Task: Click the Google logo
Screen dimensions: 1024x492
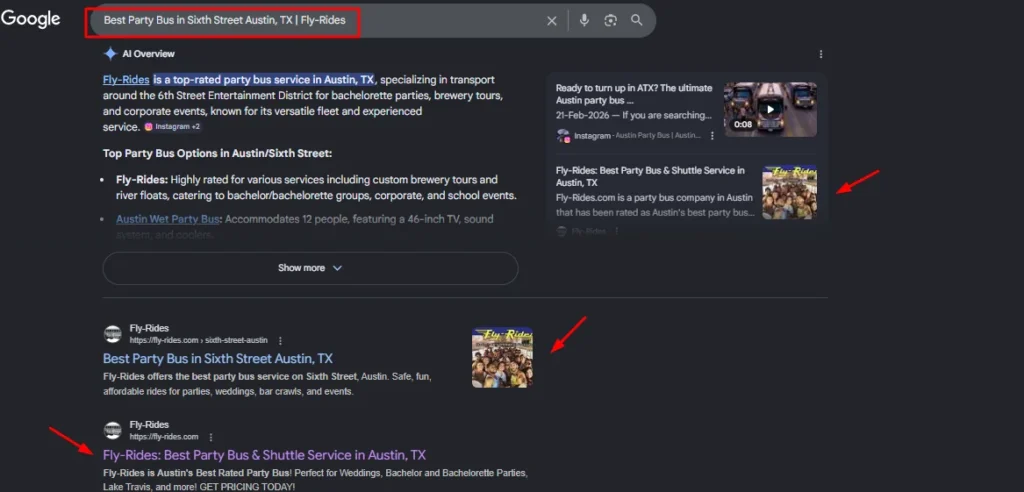Action: 30,19
